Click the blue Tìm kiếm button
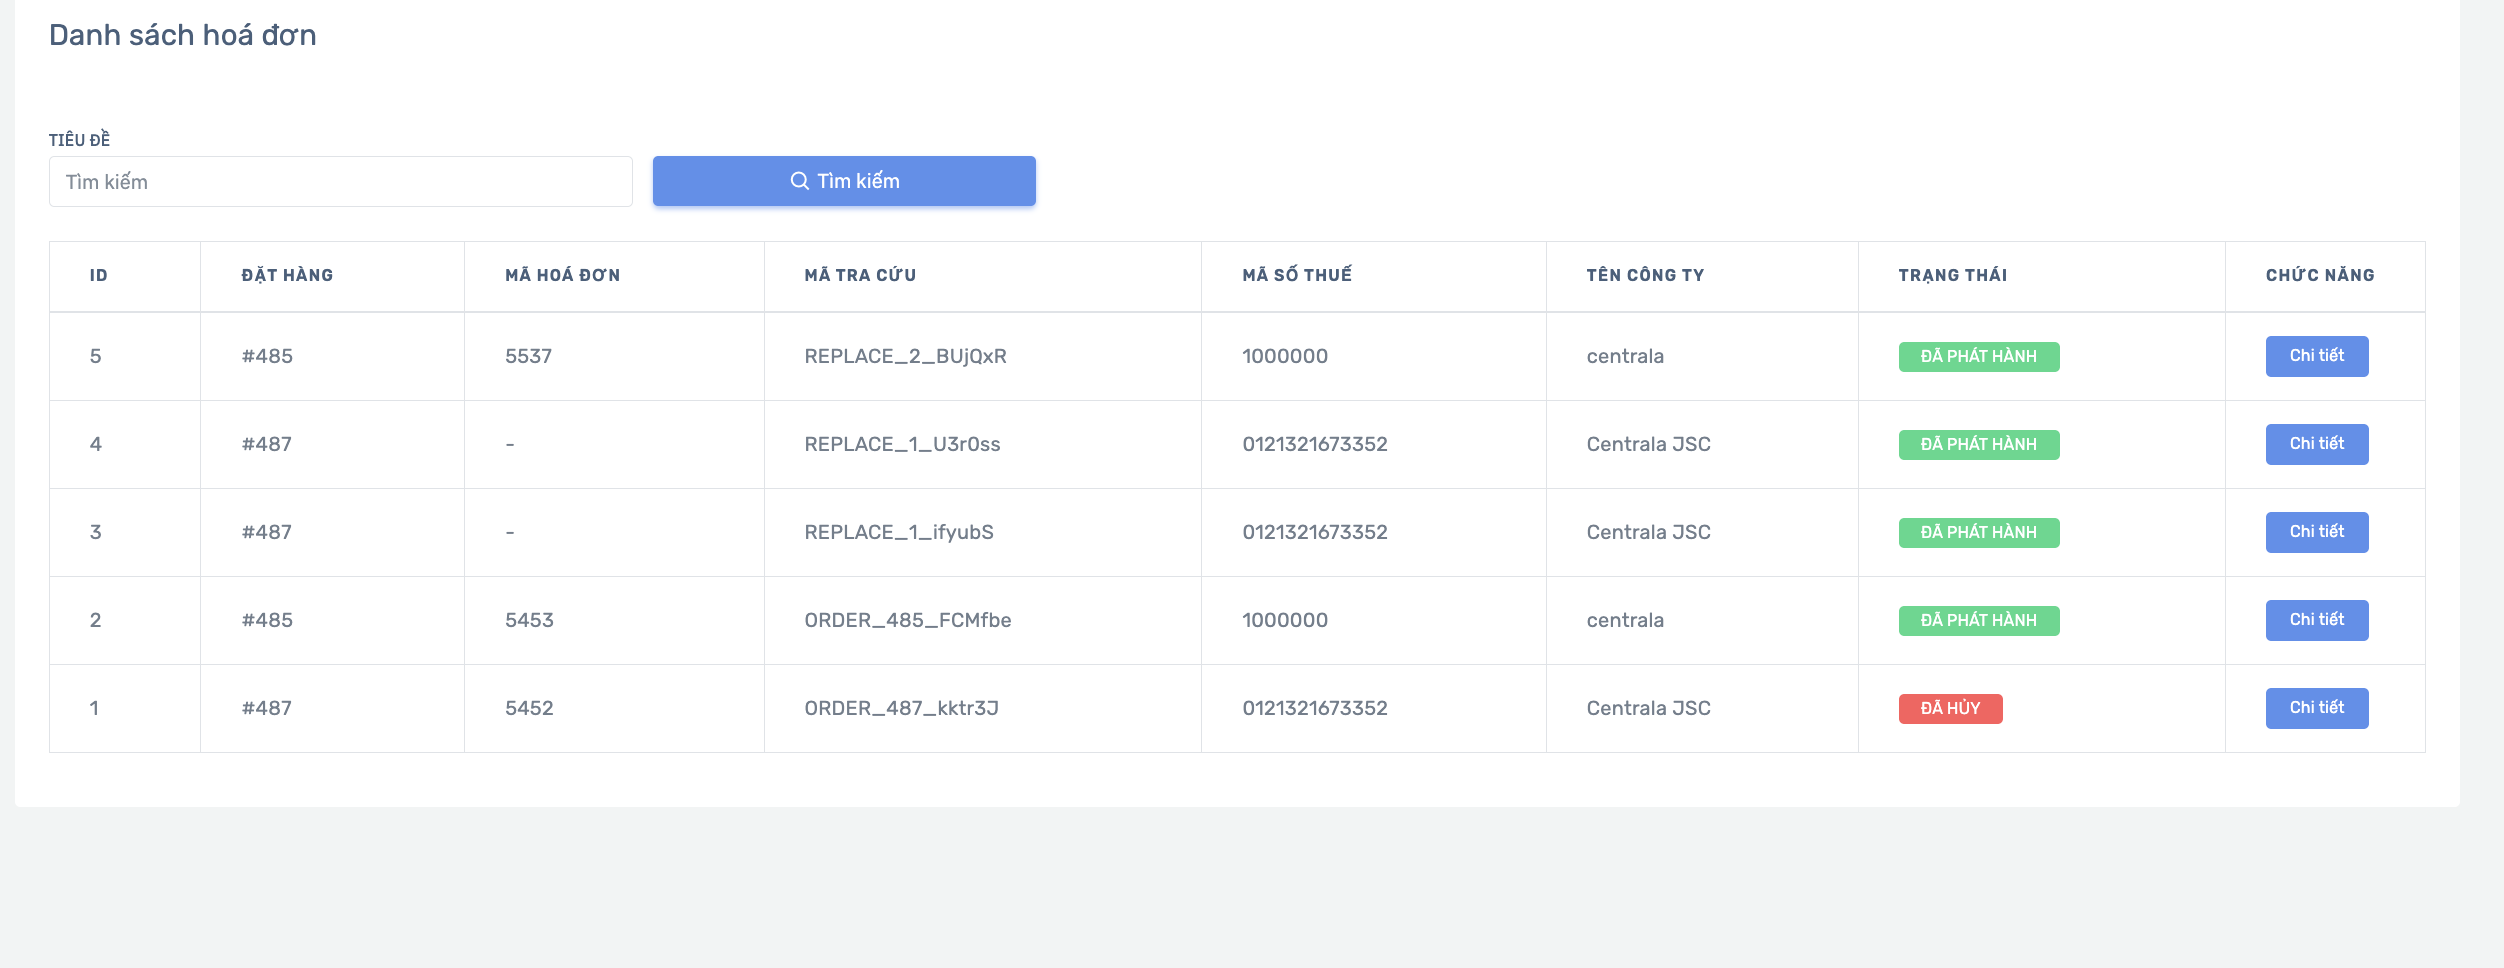This screenshot has width=2504, height=968. [844, 181]
